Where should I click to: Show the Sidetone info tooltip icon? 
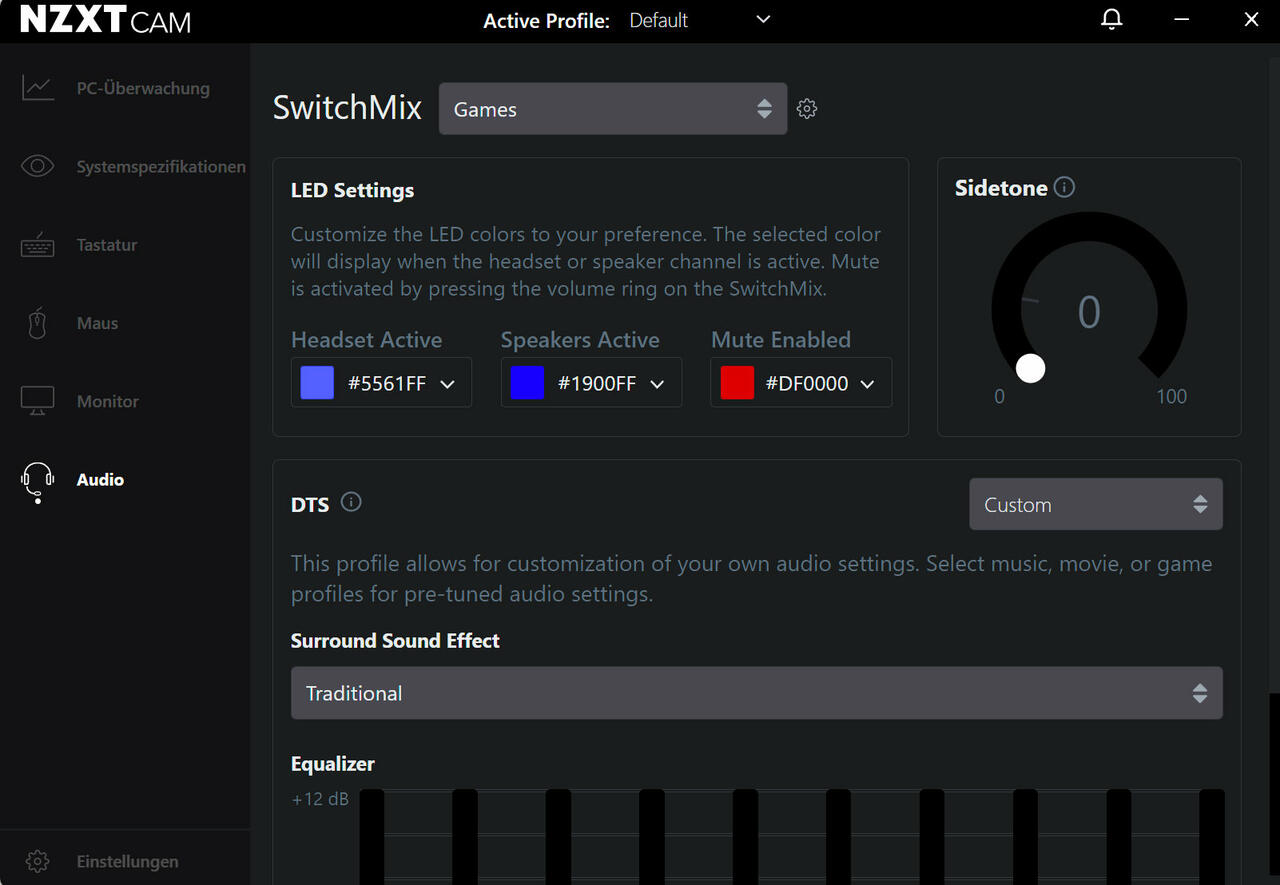click(1064, 187)
